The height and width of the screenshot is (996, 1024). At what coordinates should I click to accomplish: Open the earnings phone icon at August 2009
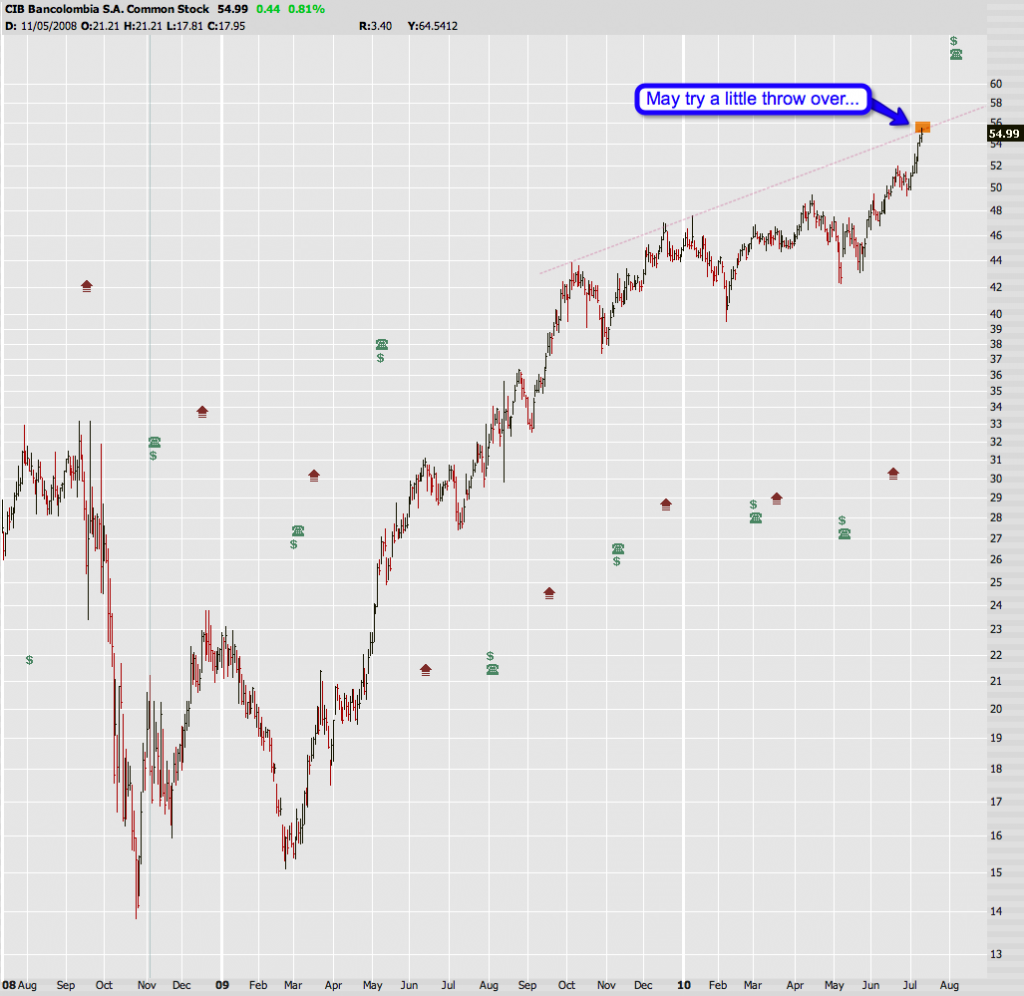[492, 669]
